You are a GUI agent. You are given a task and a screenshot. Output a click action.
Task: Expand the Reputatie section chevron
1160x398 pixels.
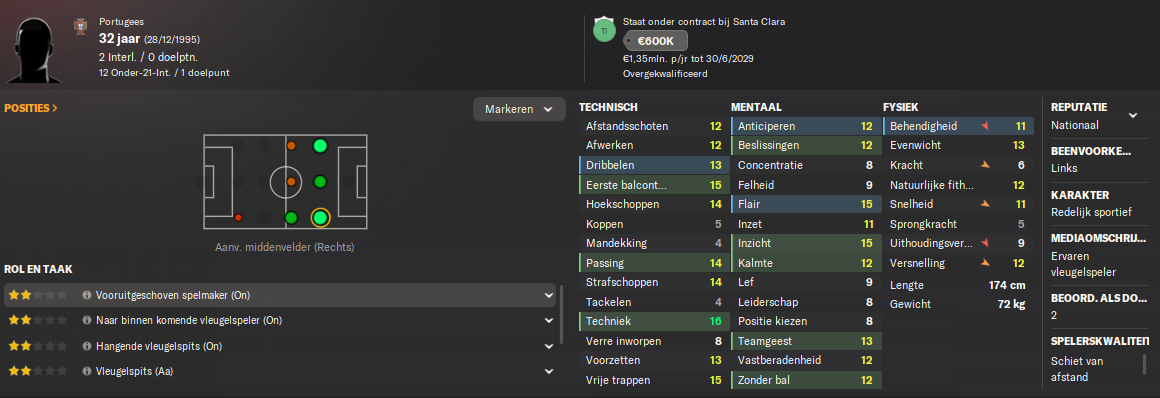coord(1132,115)
